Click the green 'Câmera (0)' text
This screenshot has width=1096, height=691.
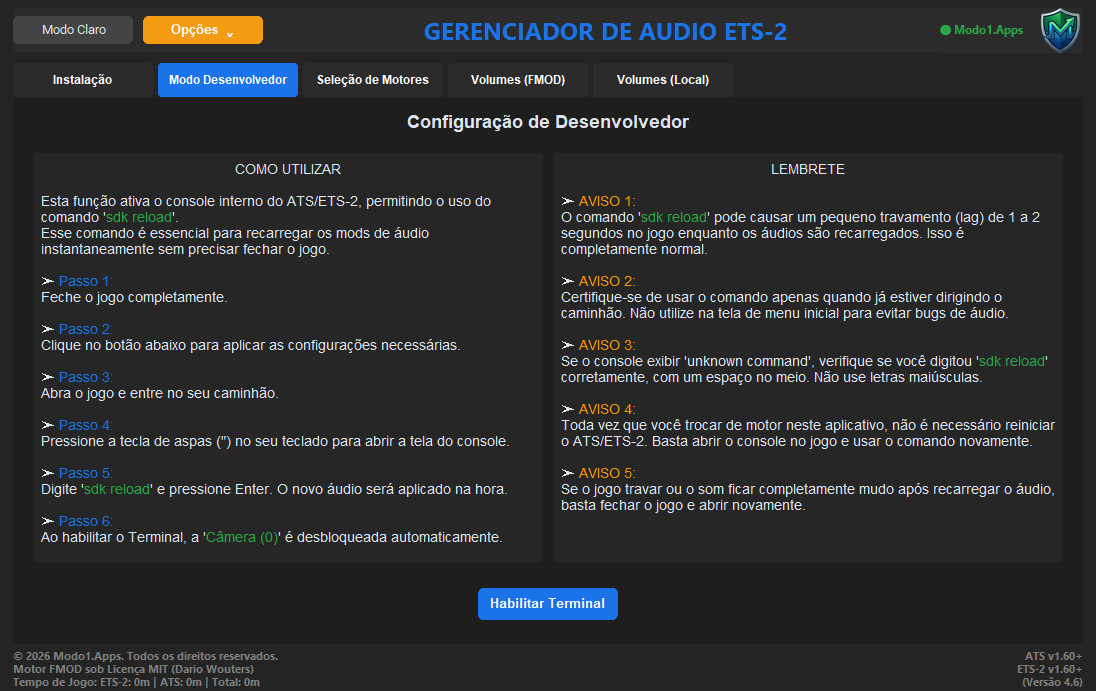coord(242,537)
